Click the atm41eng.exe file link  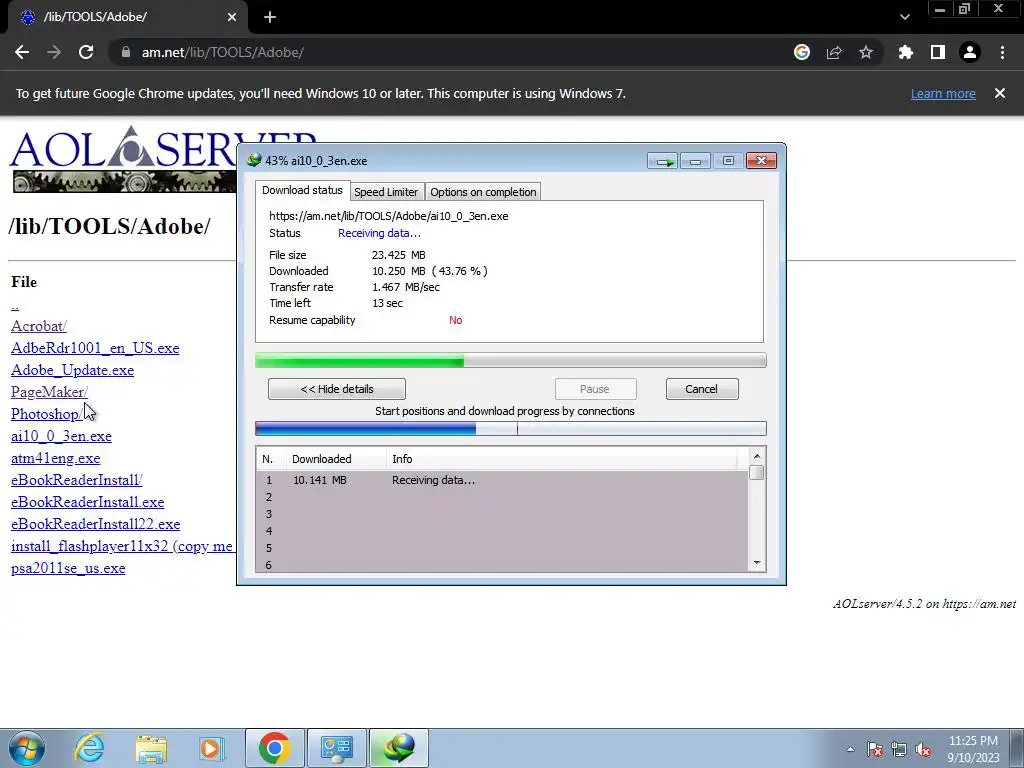click(56, 458)
